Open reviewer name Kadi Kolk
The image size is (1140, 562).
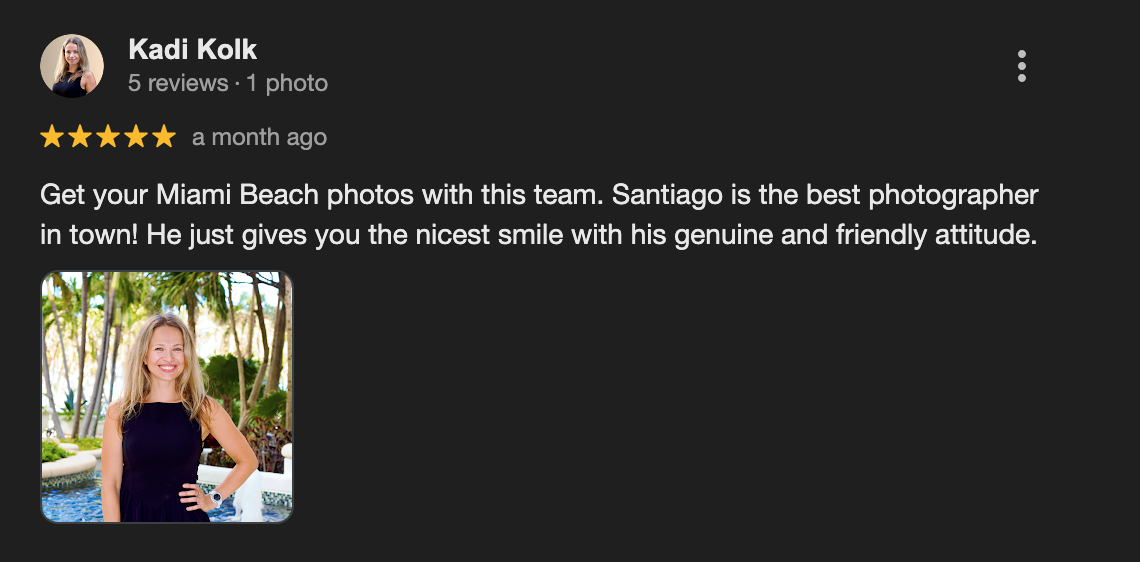193,49
